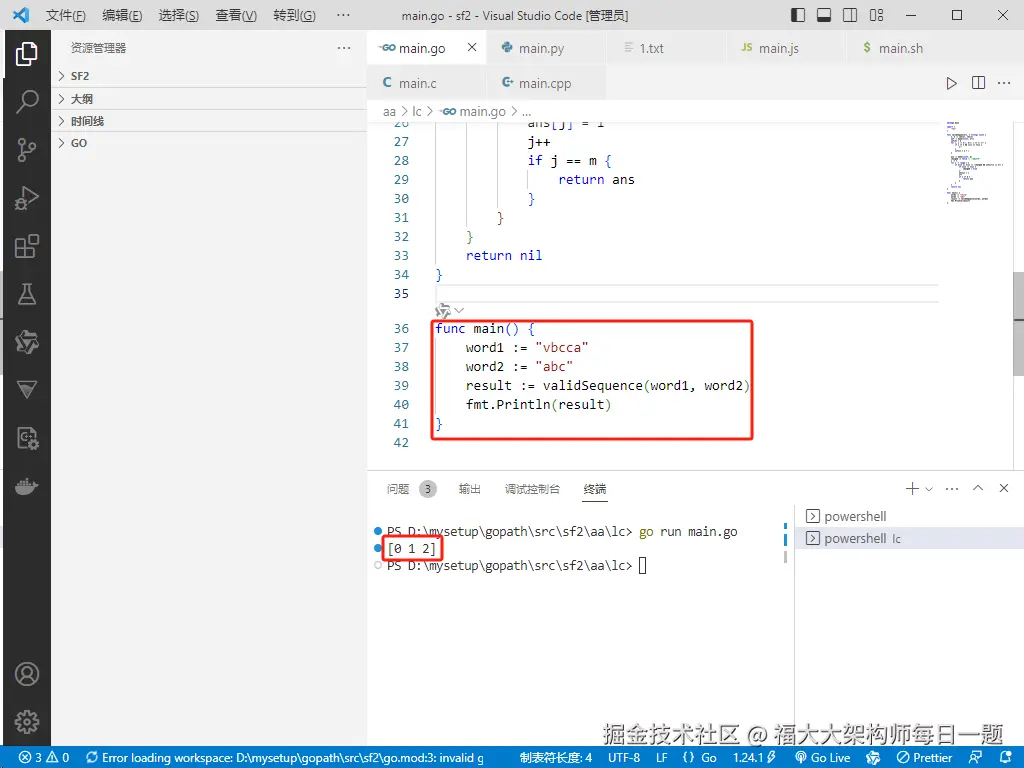Close the main.go tab
Viewport: 1024px width, 768px height.
[x=472, y=47]
